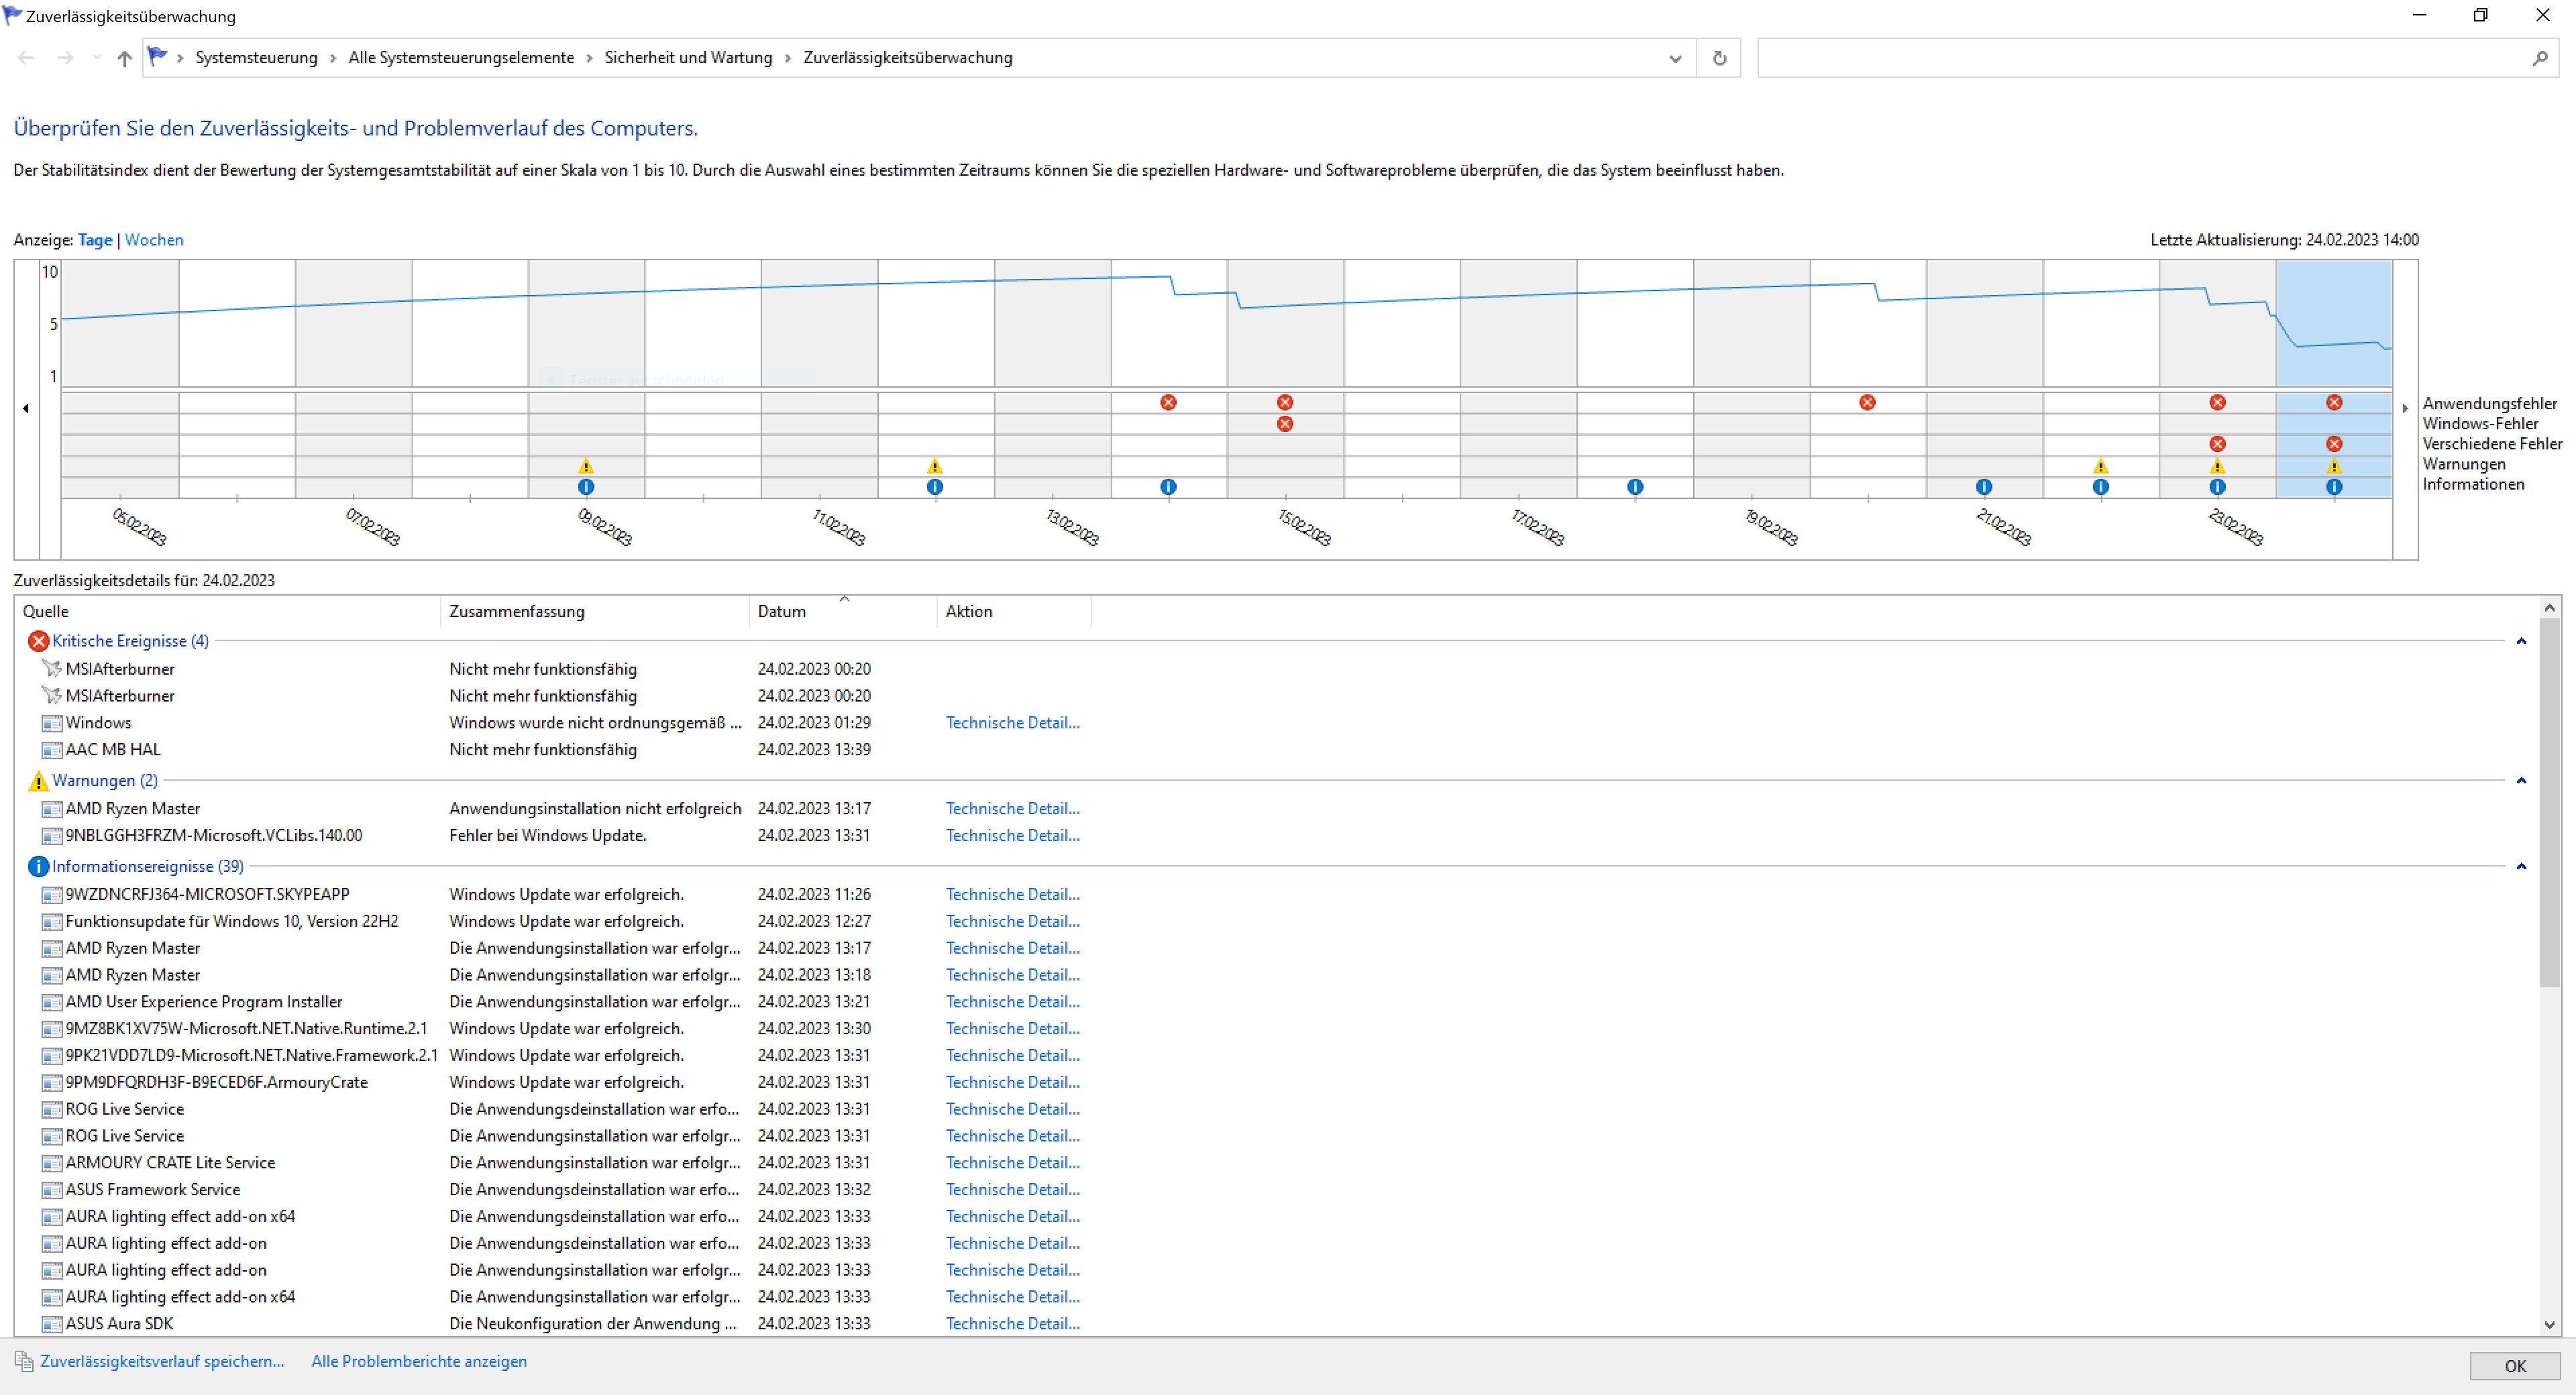Select the Tage chart view
Image resolution: width=2576 pixels, height=1395 pixels.
pyautogui.click(x=95, y=240)
